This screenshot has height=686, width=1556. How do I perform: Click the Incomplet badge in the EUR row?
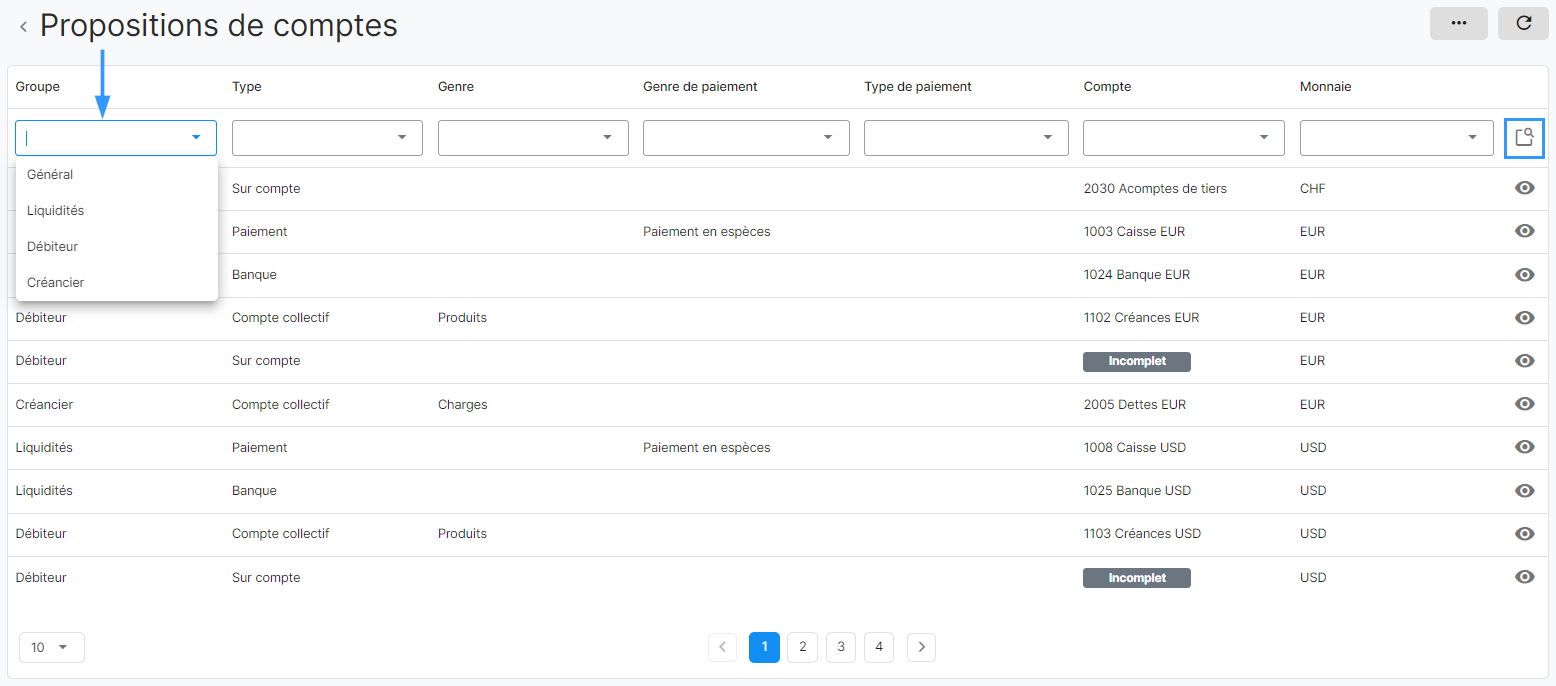1137,361
